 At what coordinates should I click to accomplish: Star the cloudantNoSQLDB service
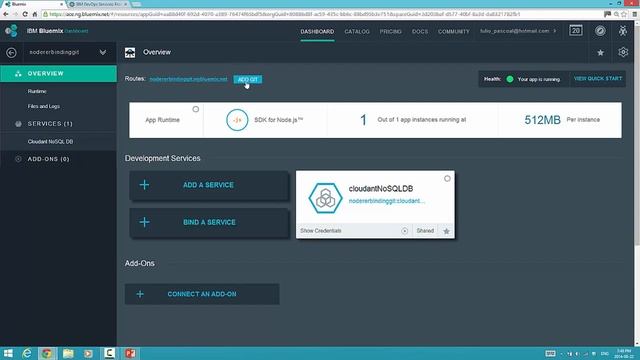click(446, 231)
